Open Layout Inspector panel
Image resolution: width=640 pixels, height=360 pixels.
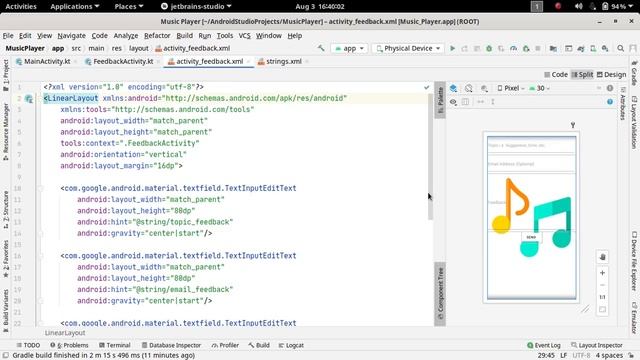click(596, 345)
